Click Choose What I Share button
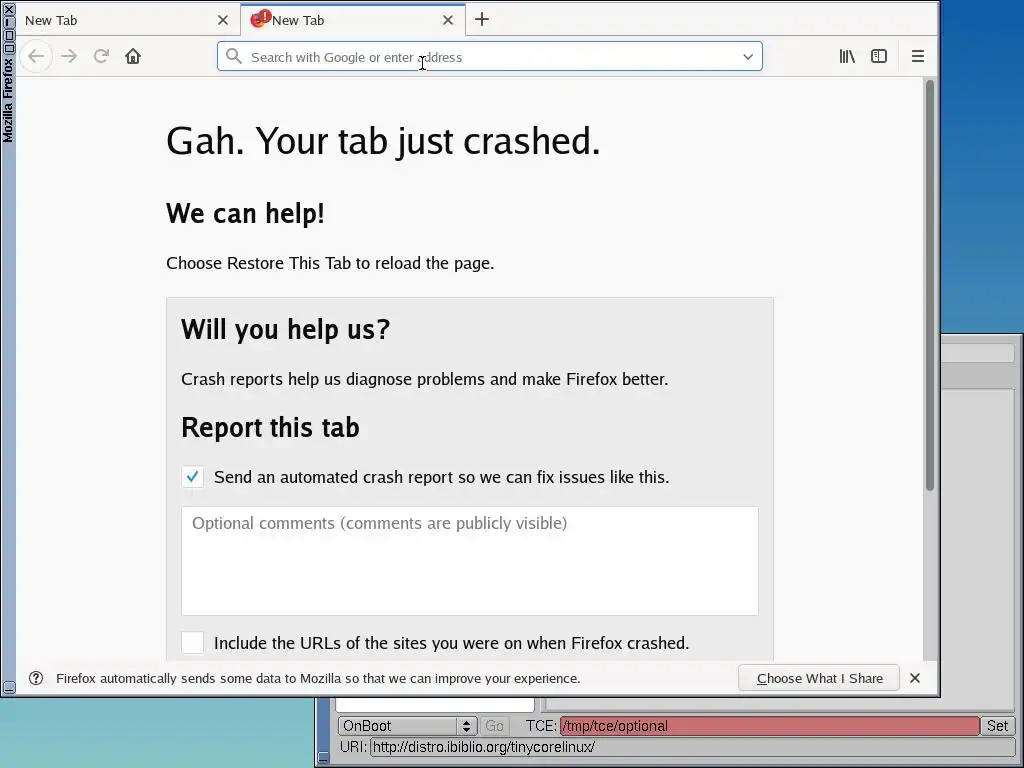 tap(819, 678)
